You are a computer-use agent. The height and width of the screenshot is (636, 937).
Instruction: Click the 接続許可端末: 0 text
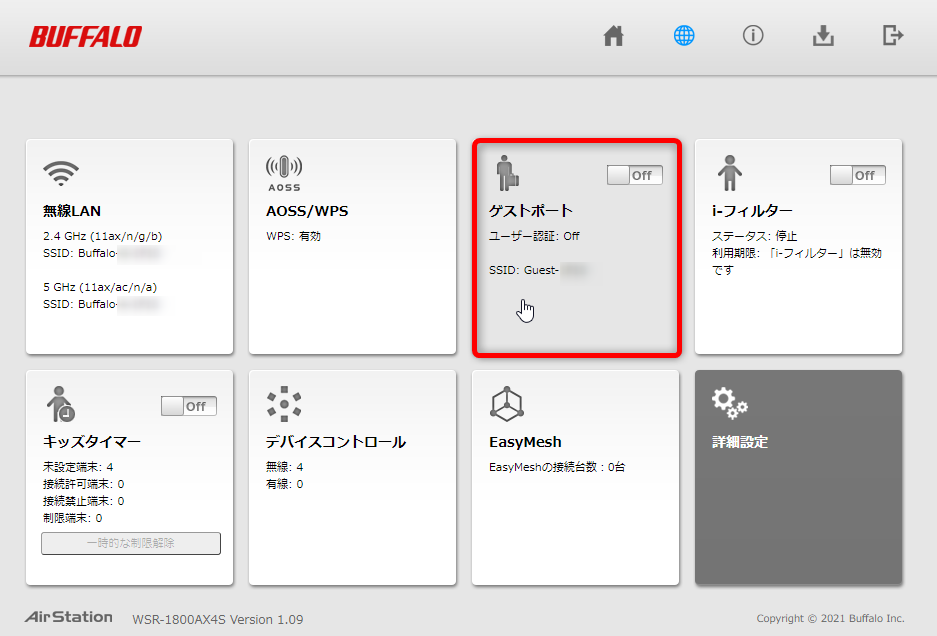84,484
